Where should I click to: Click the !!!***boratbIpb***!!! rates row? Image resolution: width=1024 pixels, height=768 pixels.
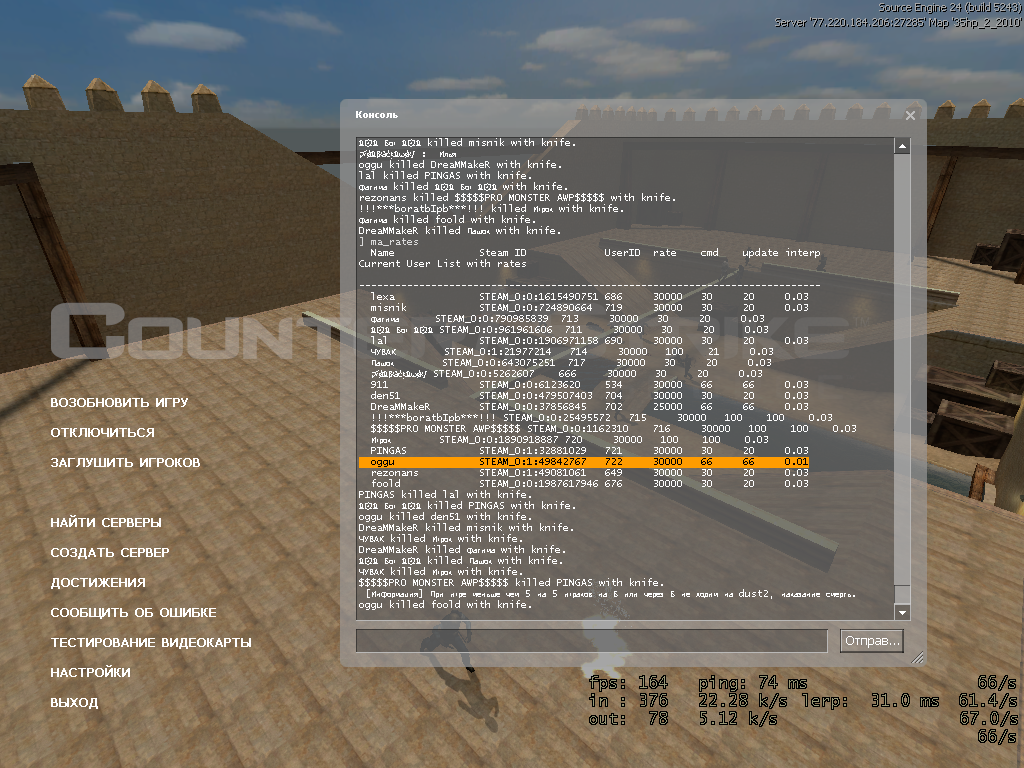click(x=601, y=417)
